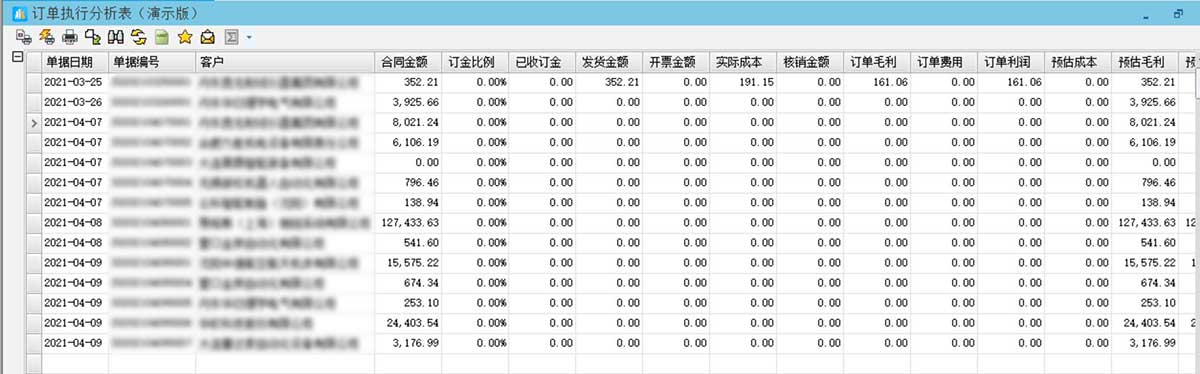Click the 核销金额 column header
The height and width of the screenshot is (374, 1200).
(811, 61)
